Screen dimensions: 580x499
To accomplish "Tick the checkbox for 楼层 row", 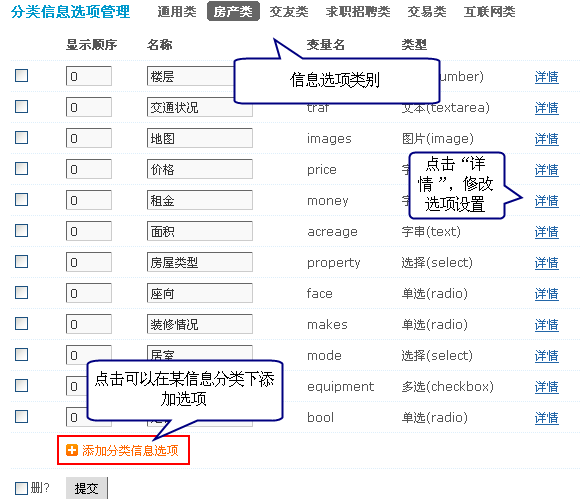I will [21, 75].
